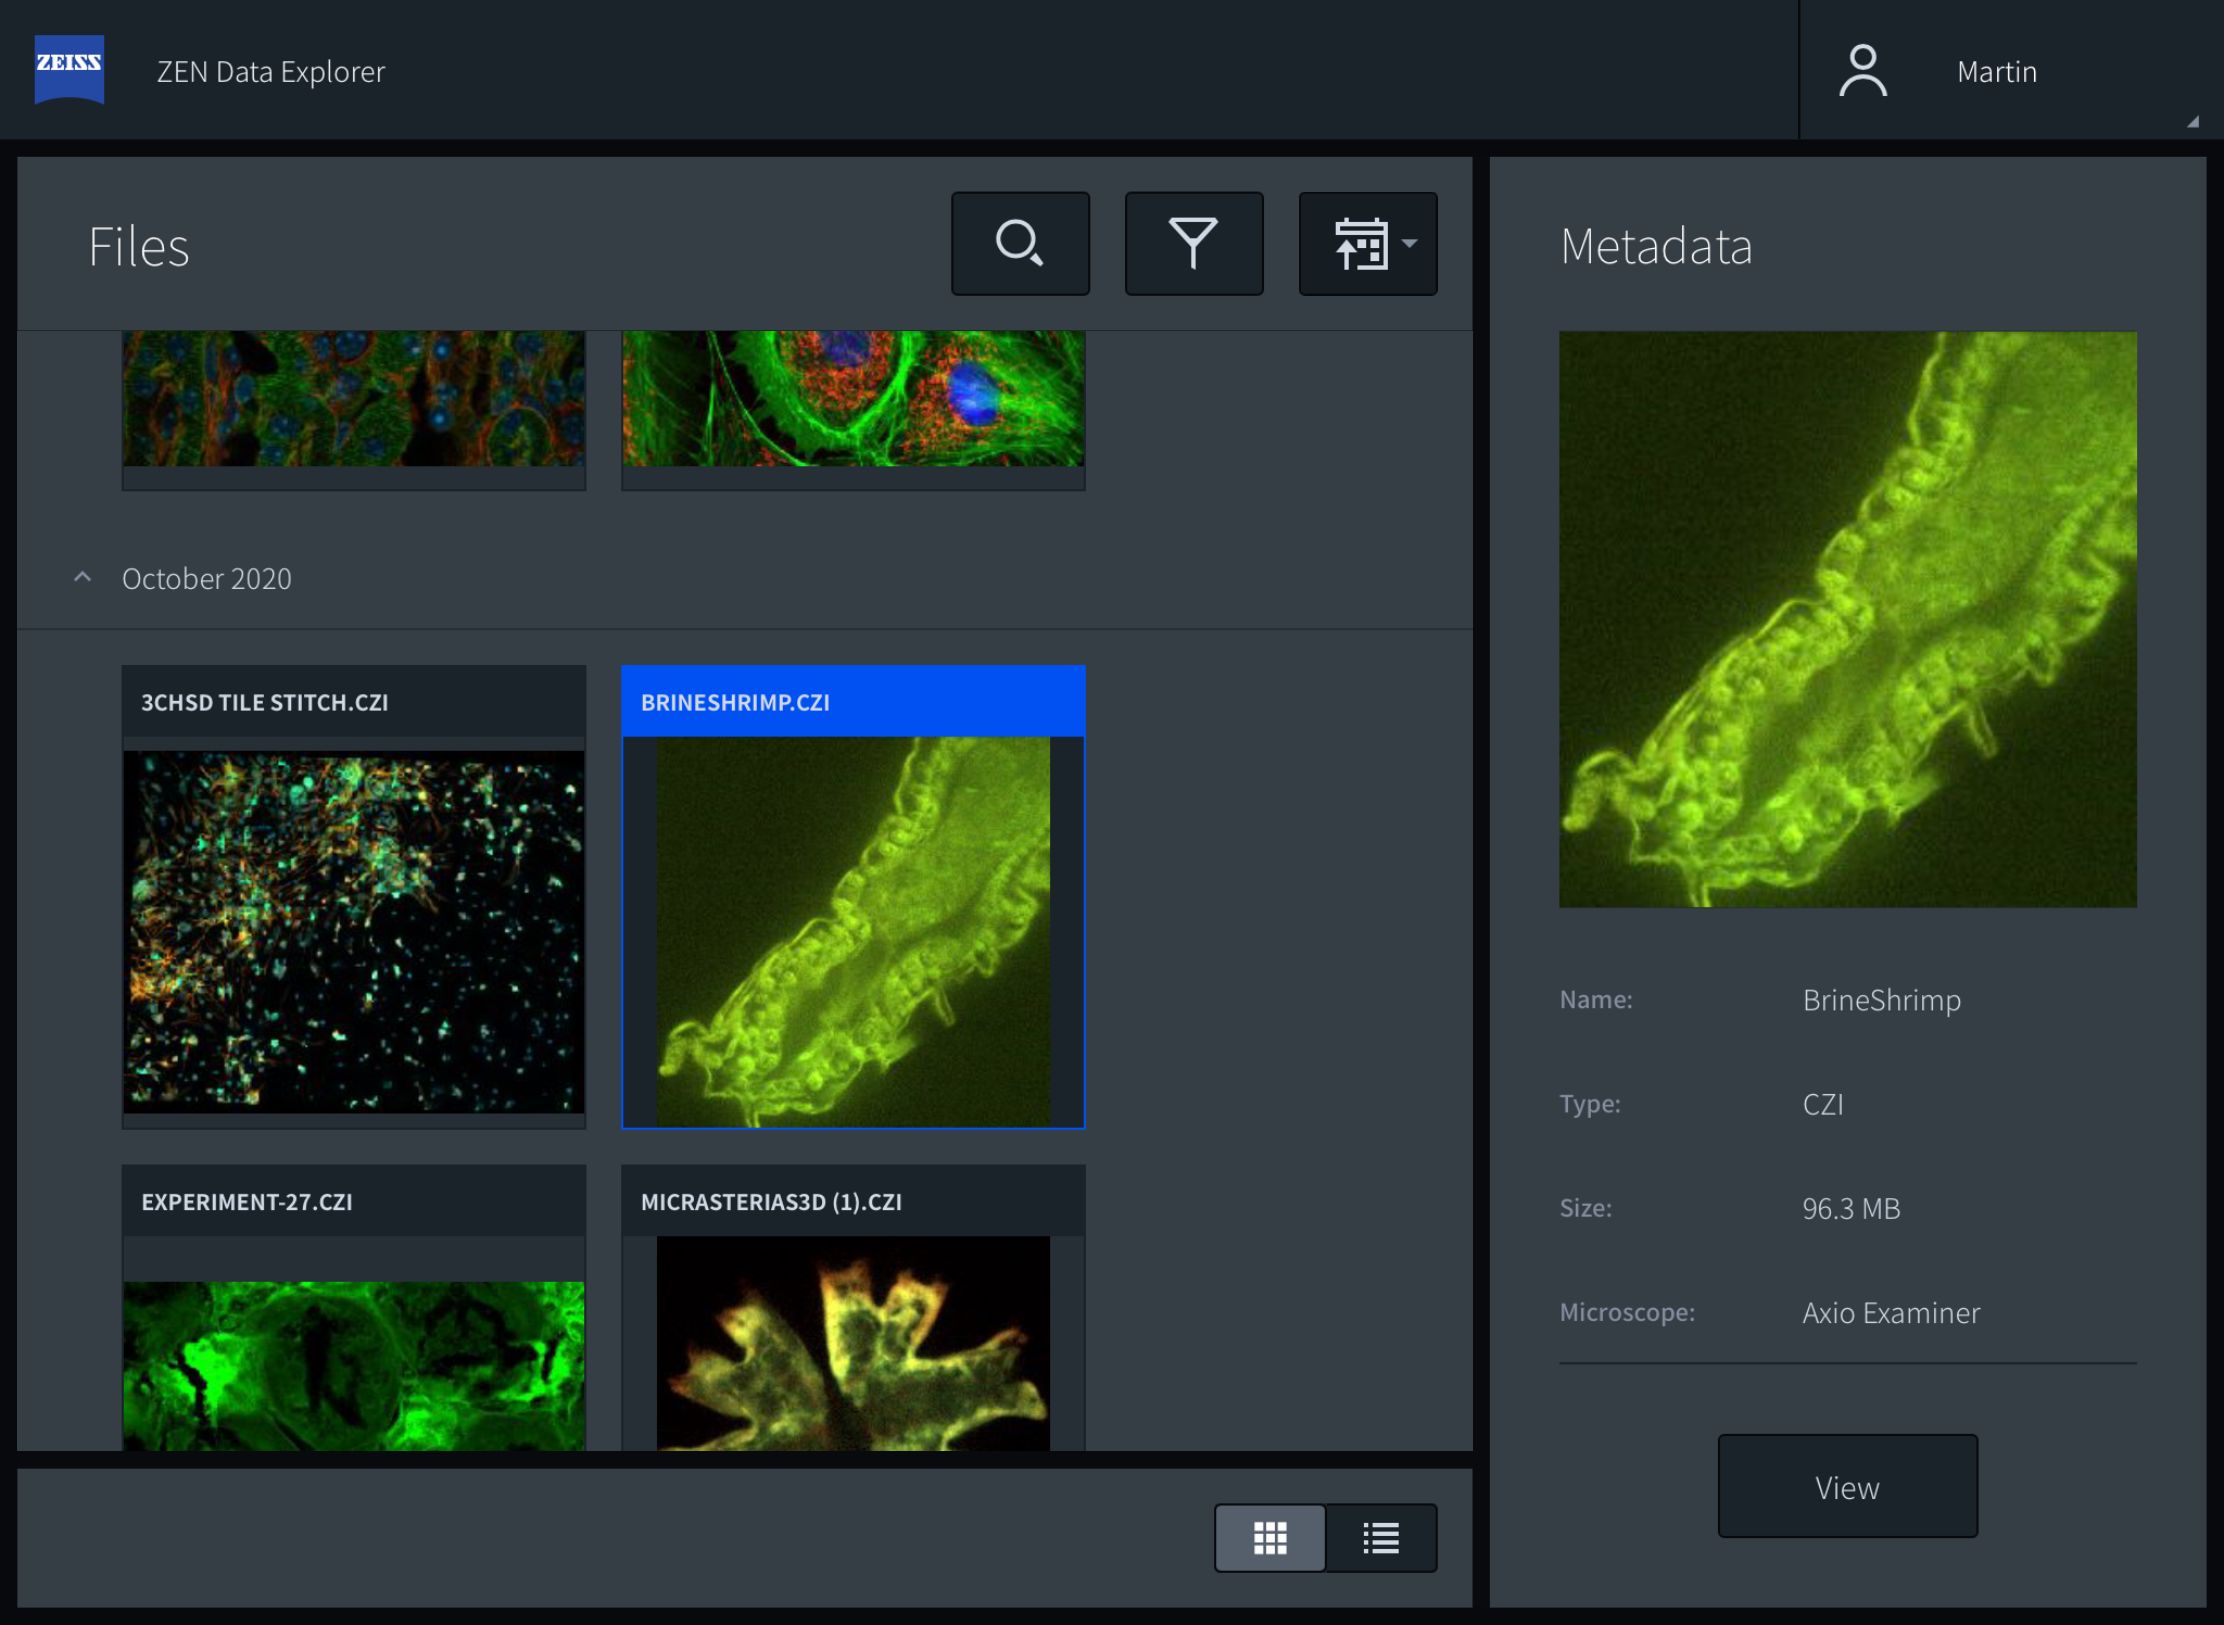Screen dimensions: 2224x1625
Task: Click the blue-nuclei cell thumbnail at top
Action: click(x=354, y=398)
